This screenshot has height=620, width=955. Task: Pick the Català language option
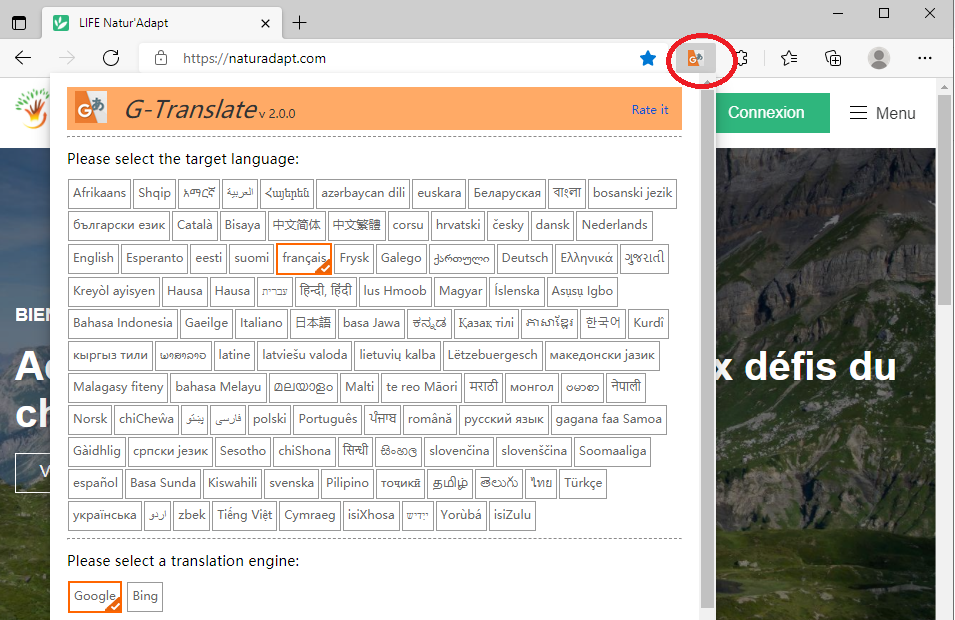click(195, 225)
